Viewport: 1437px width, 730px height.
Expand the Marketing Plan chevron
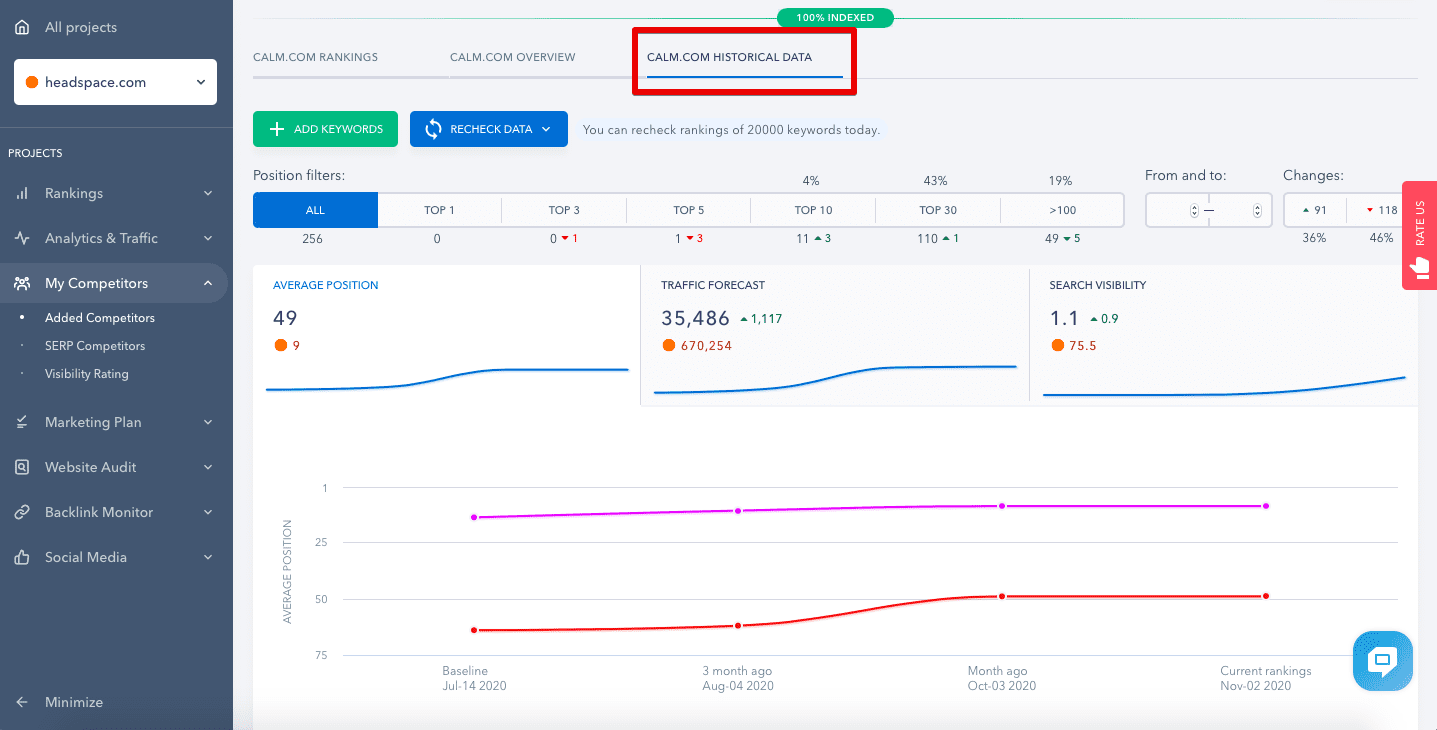pos(208,422)
